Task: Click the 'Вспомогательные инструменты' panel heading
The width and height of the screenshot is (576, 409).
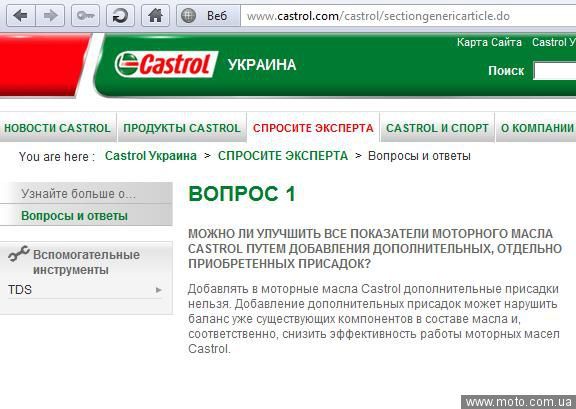Action: [x=86, y=262]
